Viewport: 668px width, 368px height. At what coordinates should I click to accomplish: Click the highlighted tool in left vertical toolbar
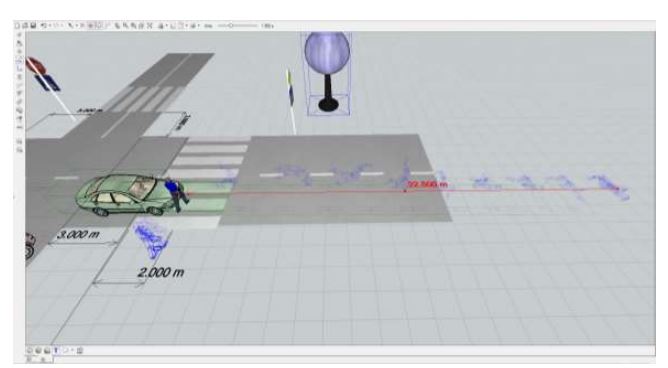[20, 60]
